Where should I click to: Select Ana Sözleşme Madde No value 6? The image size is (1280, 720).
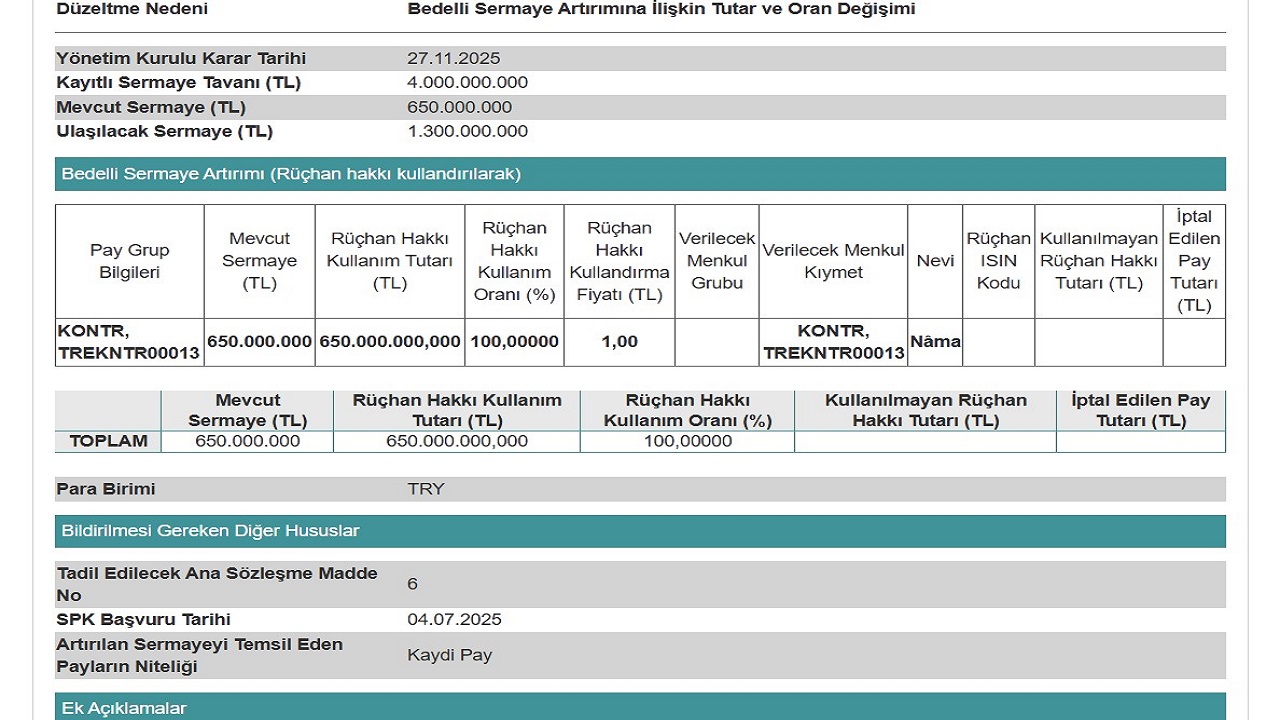tap(412, 584)
